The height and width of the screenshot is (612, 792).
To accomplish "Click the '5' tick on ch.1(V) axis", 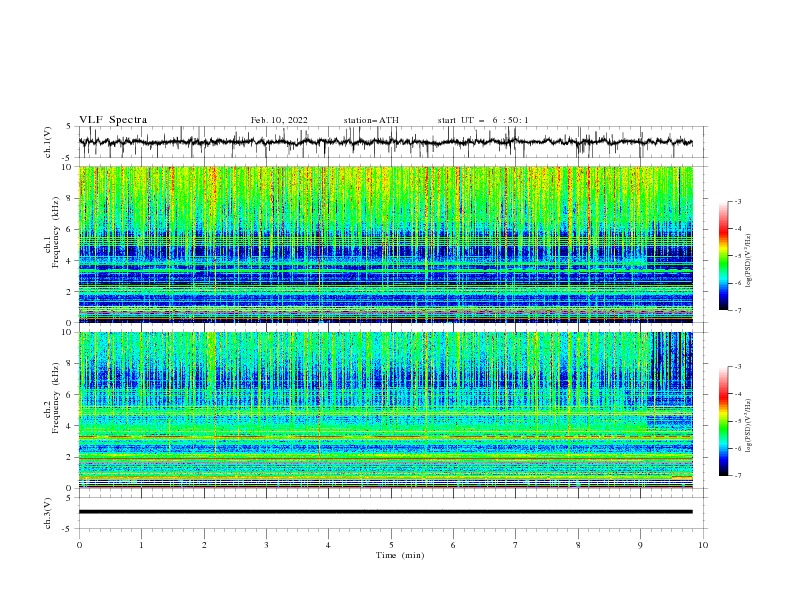I will click(69, 127).
